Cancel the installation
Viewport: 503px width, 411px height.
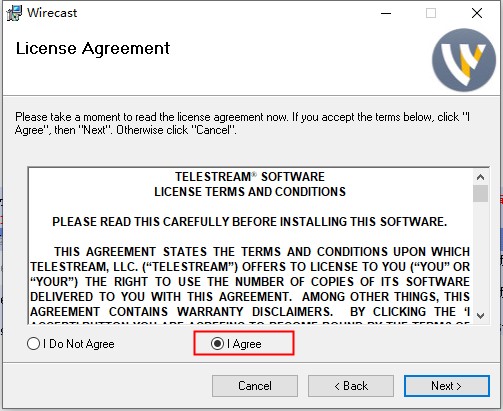tap(255, 386)
